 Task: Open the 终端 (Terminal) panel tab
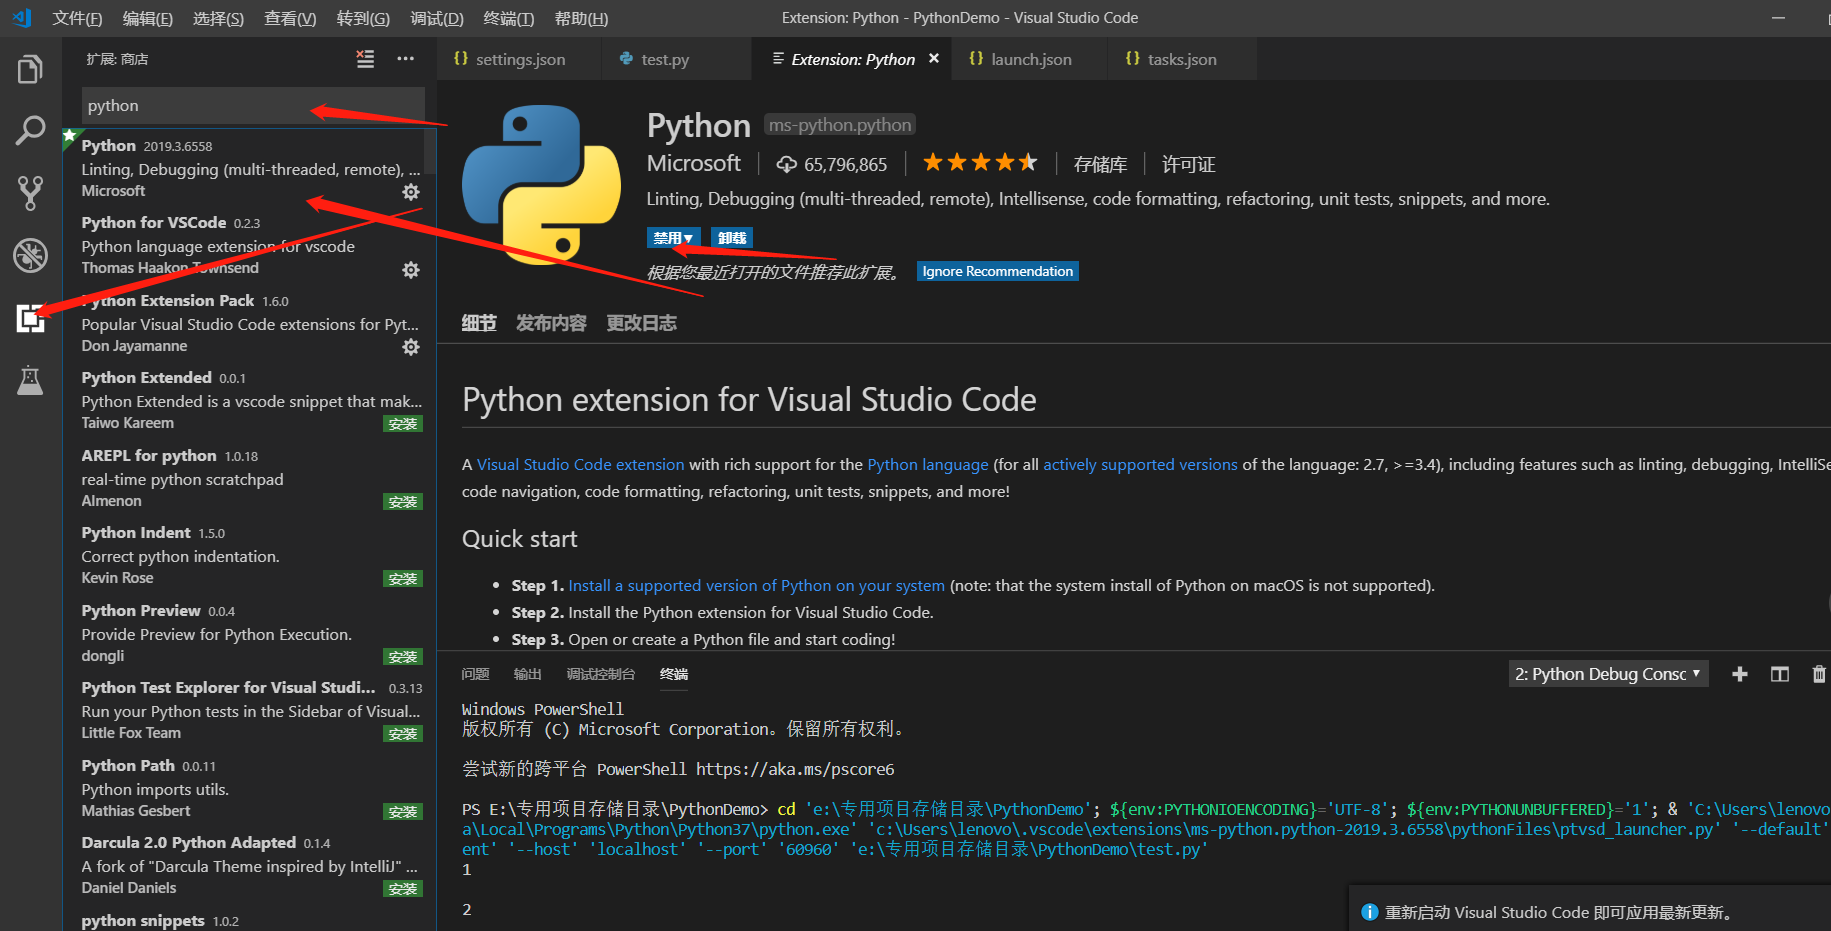coord(674,674)
